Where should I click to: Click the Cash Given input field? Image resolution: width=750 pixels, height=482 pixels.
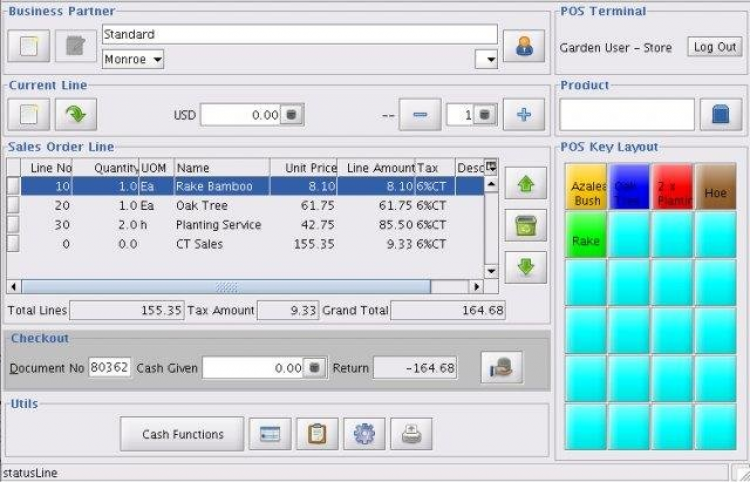click(x=252, y=368)
